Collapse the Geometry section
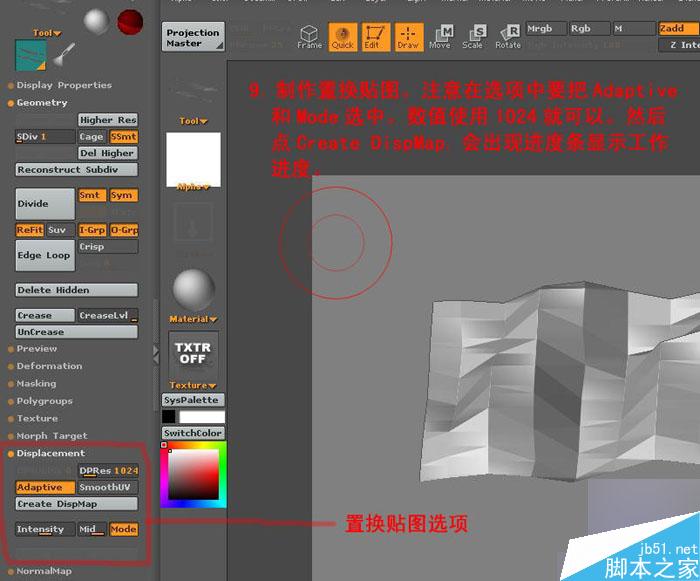700x581 pixels. [42, 103]
